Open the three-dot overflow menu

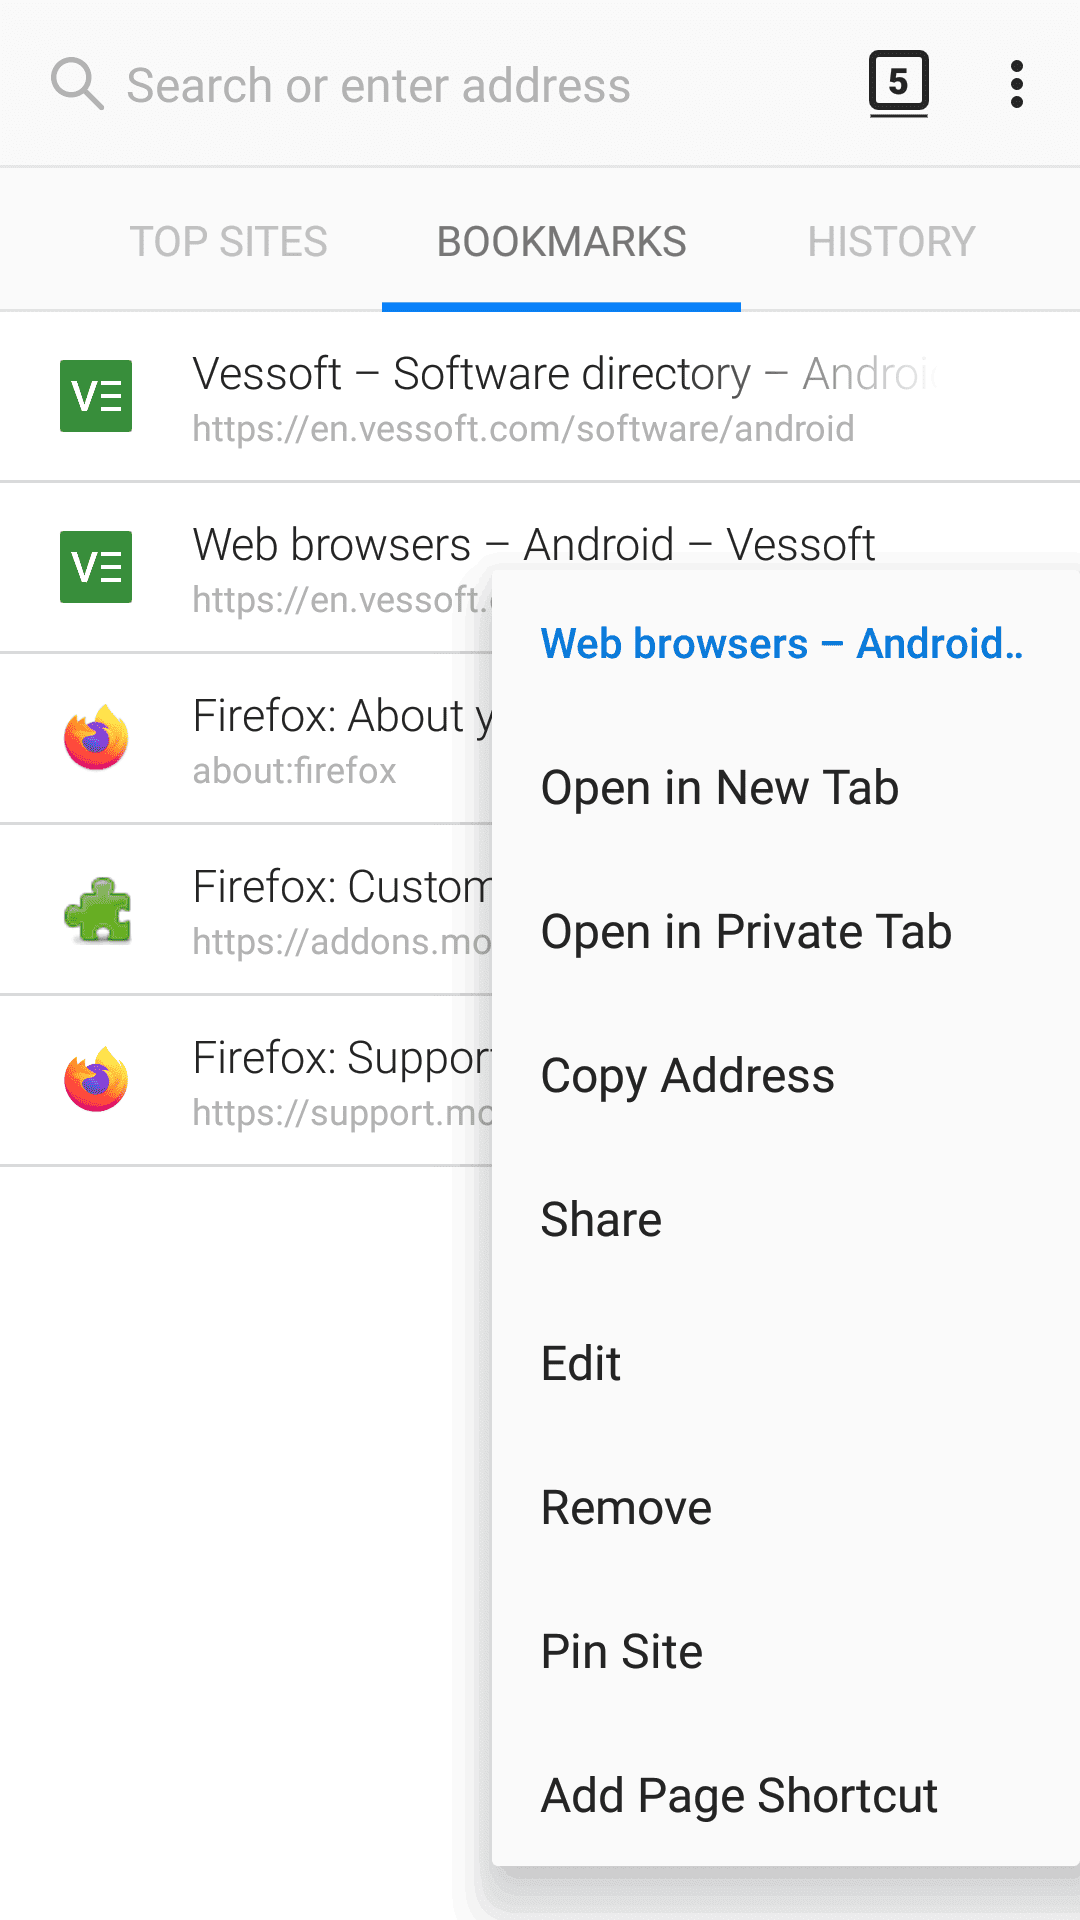[1016, 84]
